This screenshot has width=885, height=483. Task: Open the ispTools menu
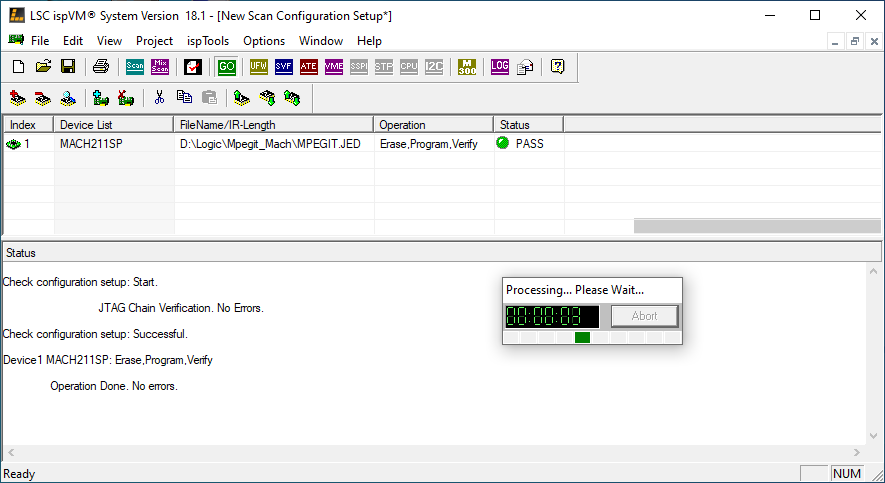point(208,41)
